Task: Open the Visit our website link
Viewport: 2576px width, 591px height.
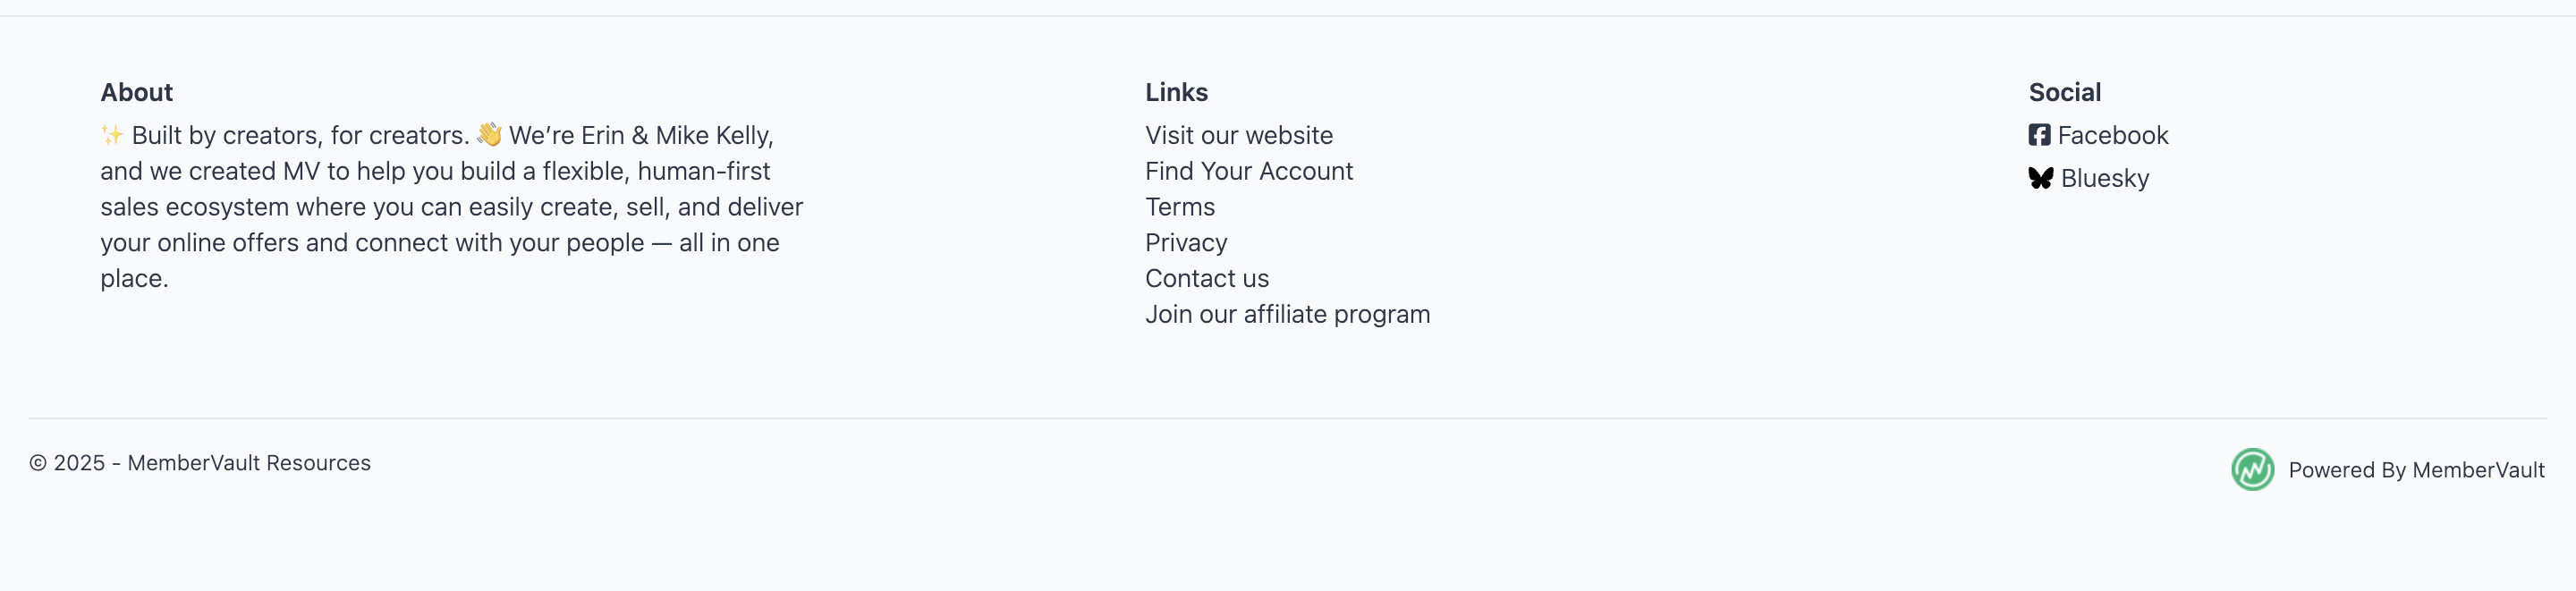Action: pyautogui.click(x=1238, y=135)
